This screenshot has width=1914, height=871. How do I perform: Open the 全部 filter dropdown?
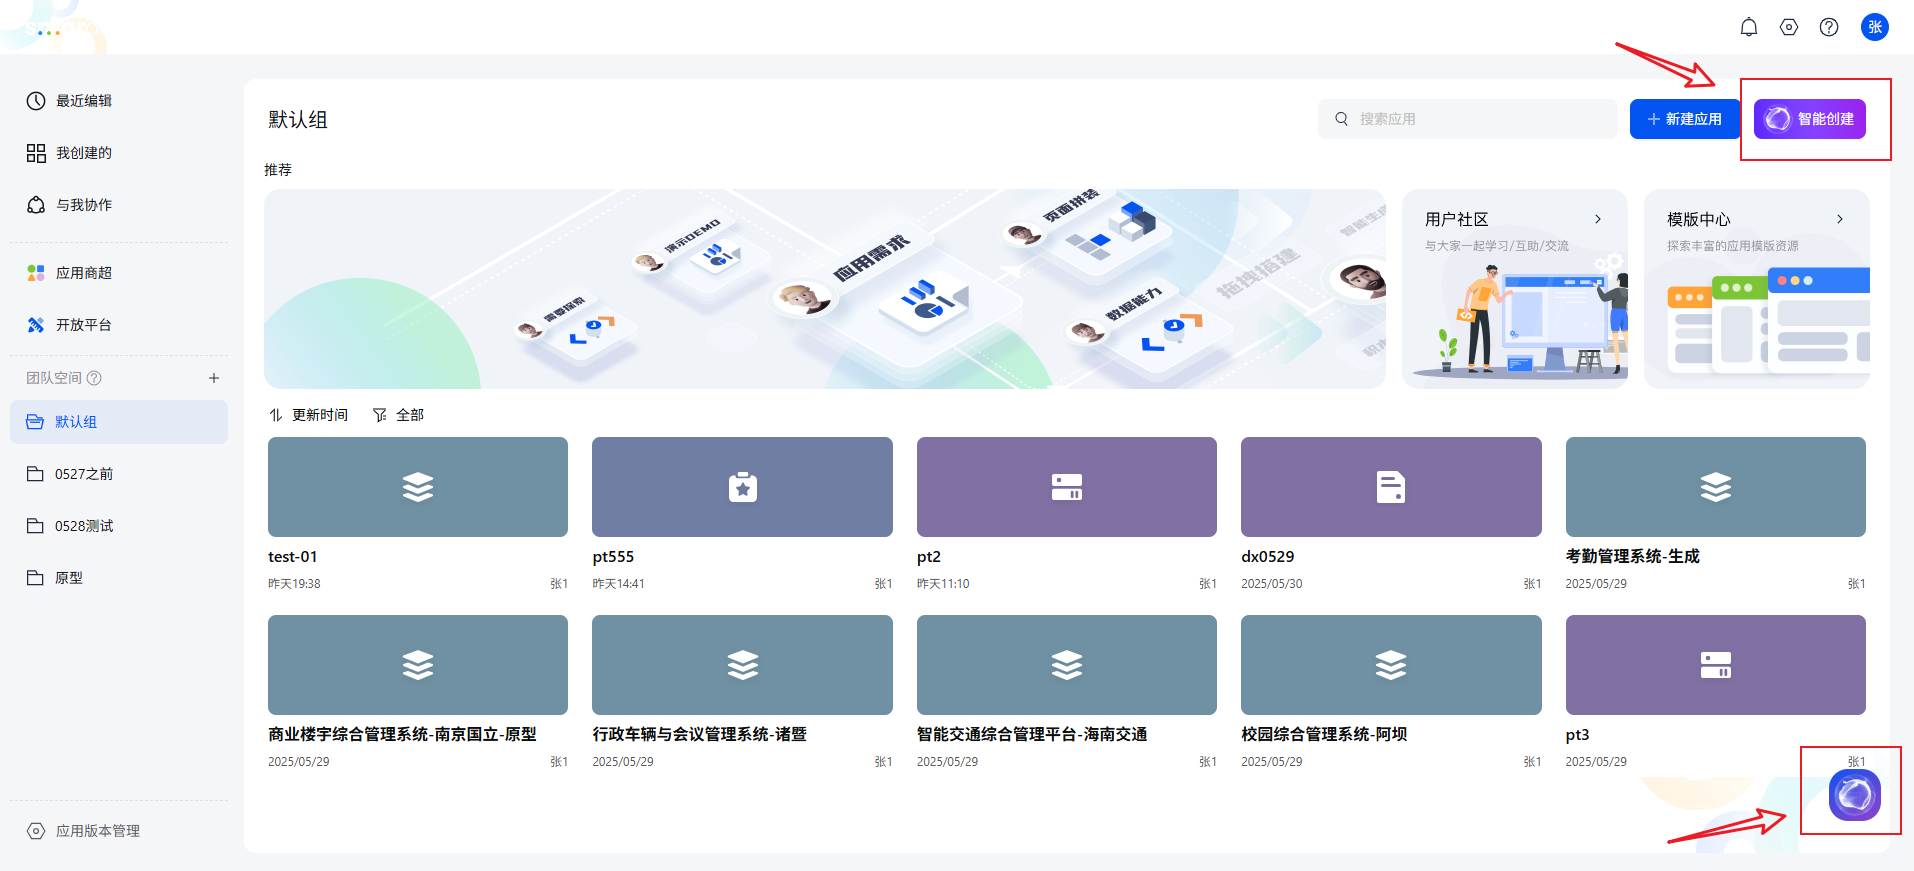[398, 415]
